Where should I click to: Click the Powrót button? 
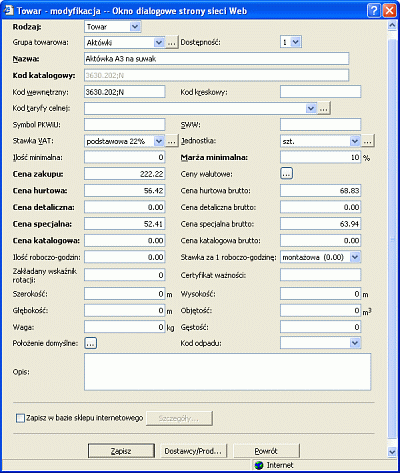[266, 451]
